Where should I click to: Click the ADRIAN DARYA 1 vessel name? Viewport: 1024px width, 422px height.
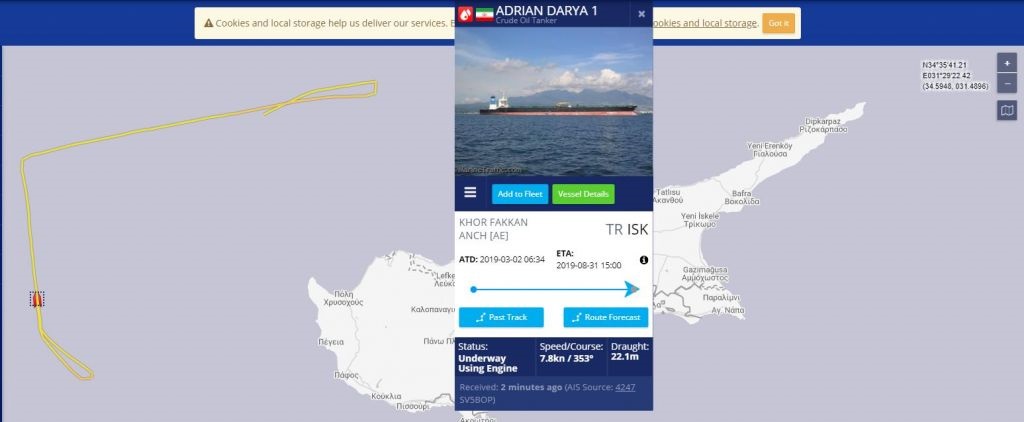click(x=546, y=10)
